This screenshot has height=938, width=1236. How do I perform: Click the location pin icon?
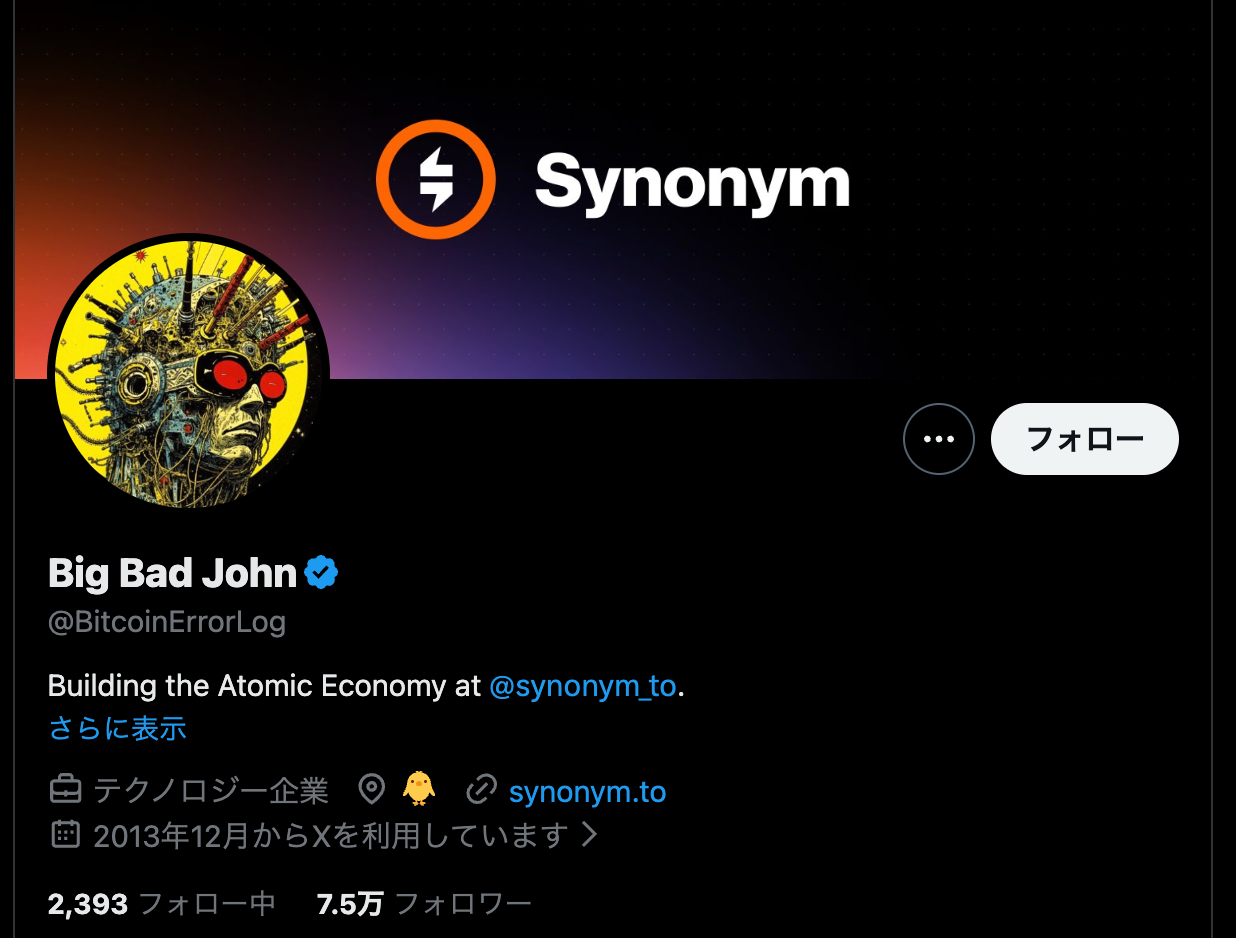coord(372,790)
